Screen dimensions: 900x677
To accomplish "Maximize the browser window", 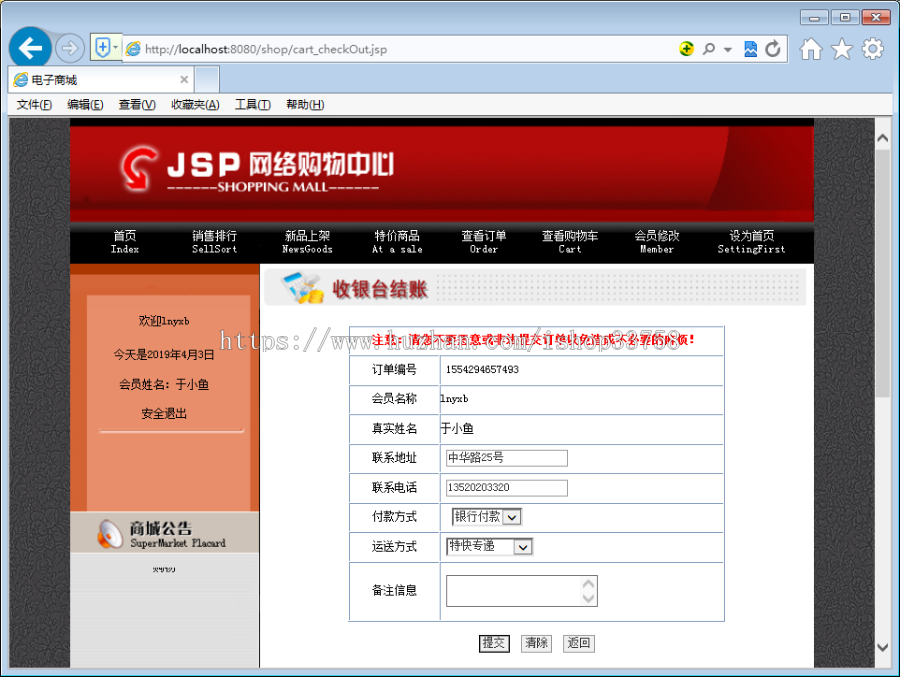I will point(845,17).
